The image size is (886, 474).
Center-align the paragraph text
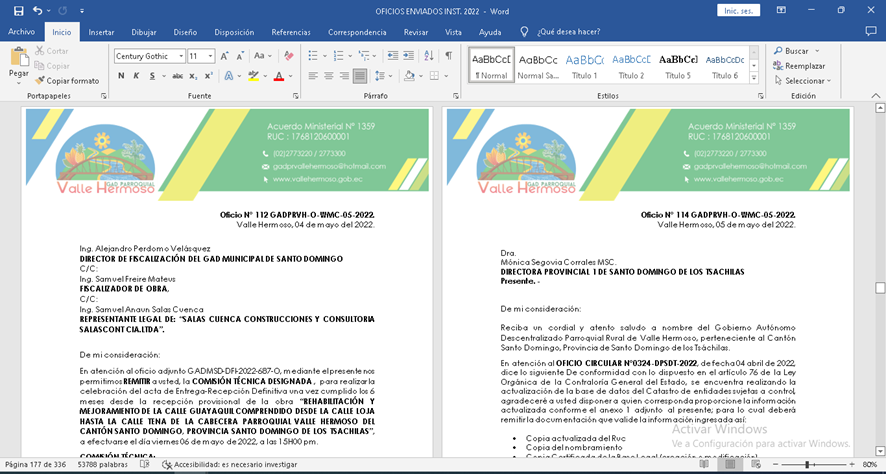point(328,76)
